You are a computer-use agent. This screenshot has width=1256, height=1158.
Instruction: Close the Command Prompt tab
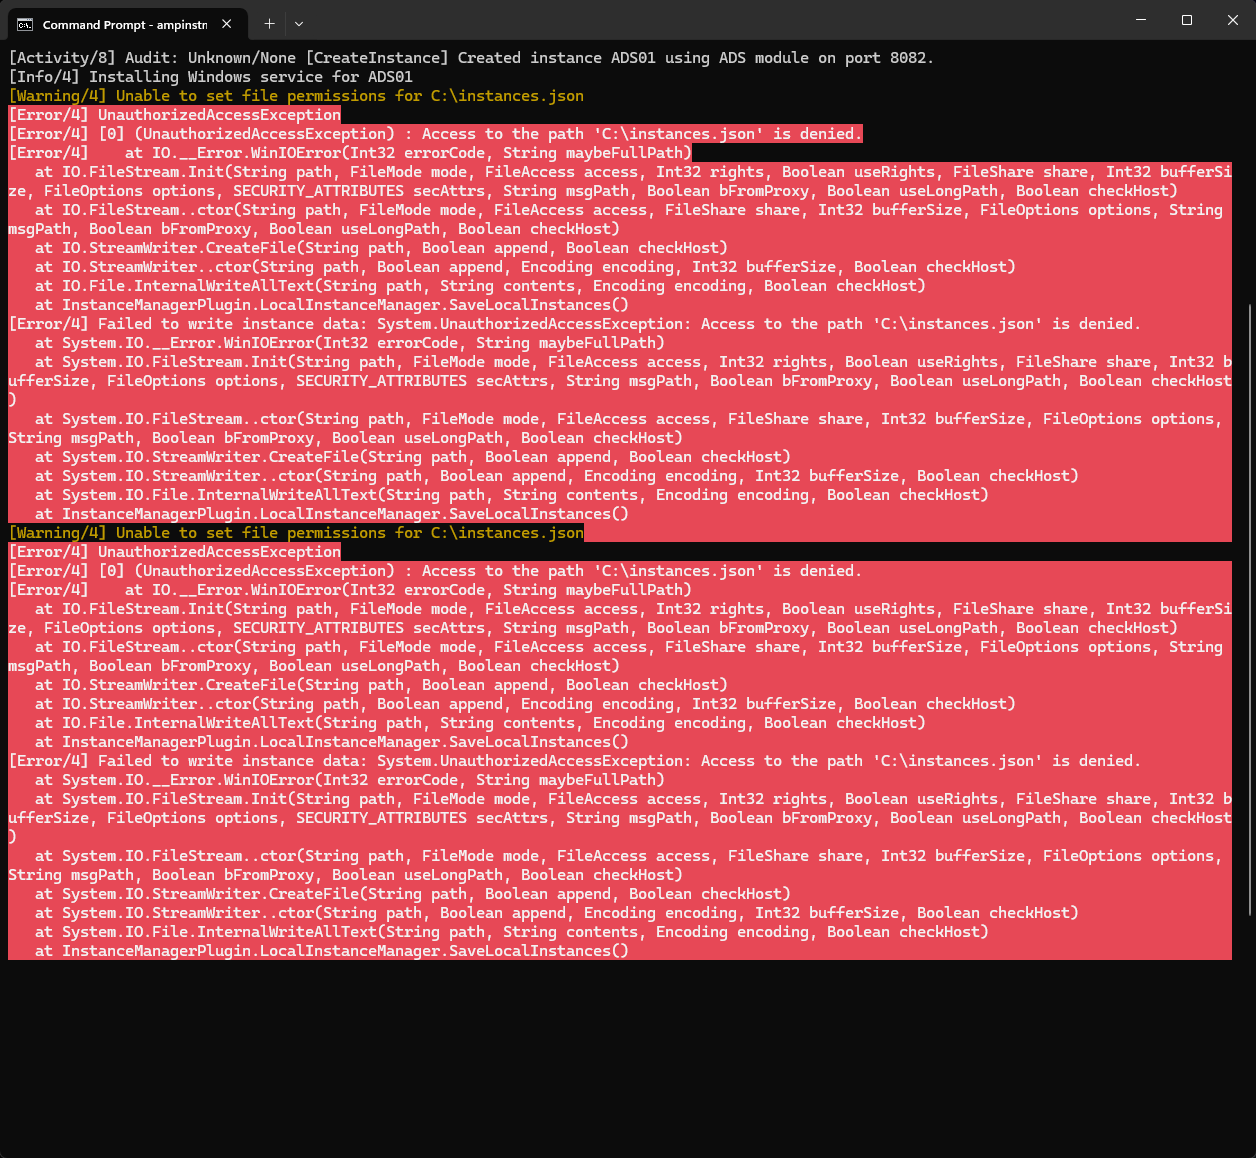(x=227, y=24)
